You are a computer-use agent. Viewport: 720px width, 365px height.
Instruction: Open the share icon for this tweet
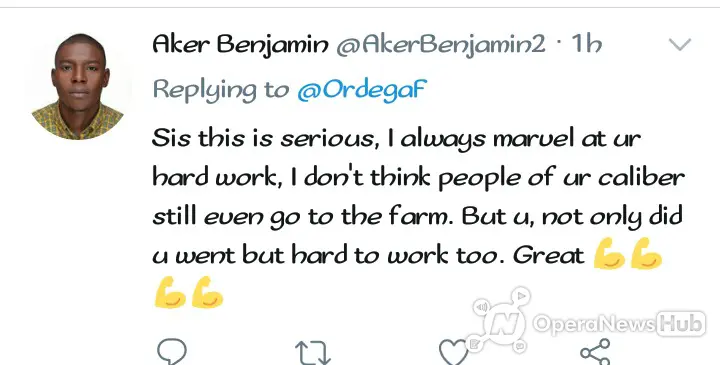pyautogui.click(x=595, y=352)
